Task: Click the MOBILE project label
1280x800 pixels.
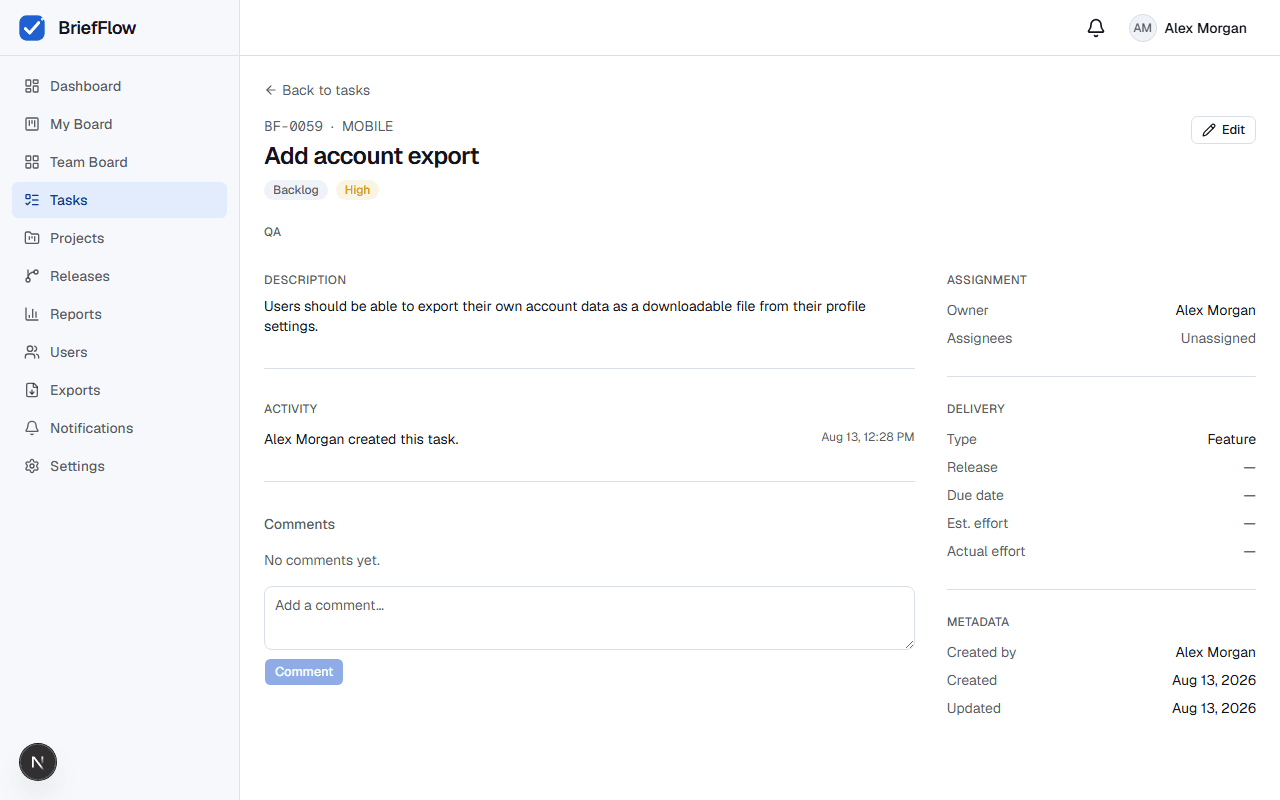Action: (x=368, y=126)
